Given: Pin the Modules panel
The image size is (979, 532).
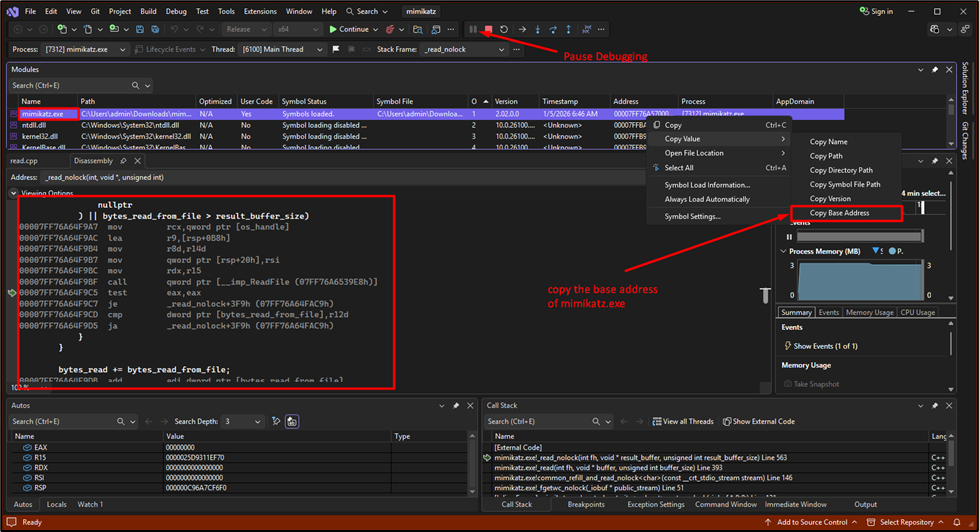Looking at the screenshot, I should coord(935,69).
